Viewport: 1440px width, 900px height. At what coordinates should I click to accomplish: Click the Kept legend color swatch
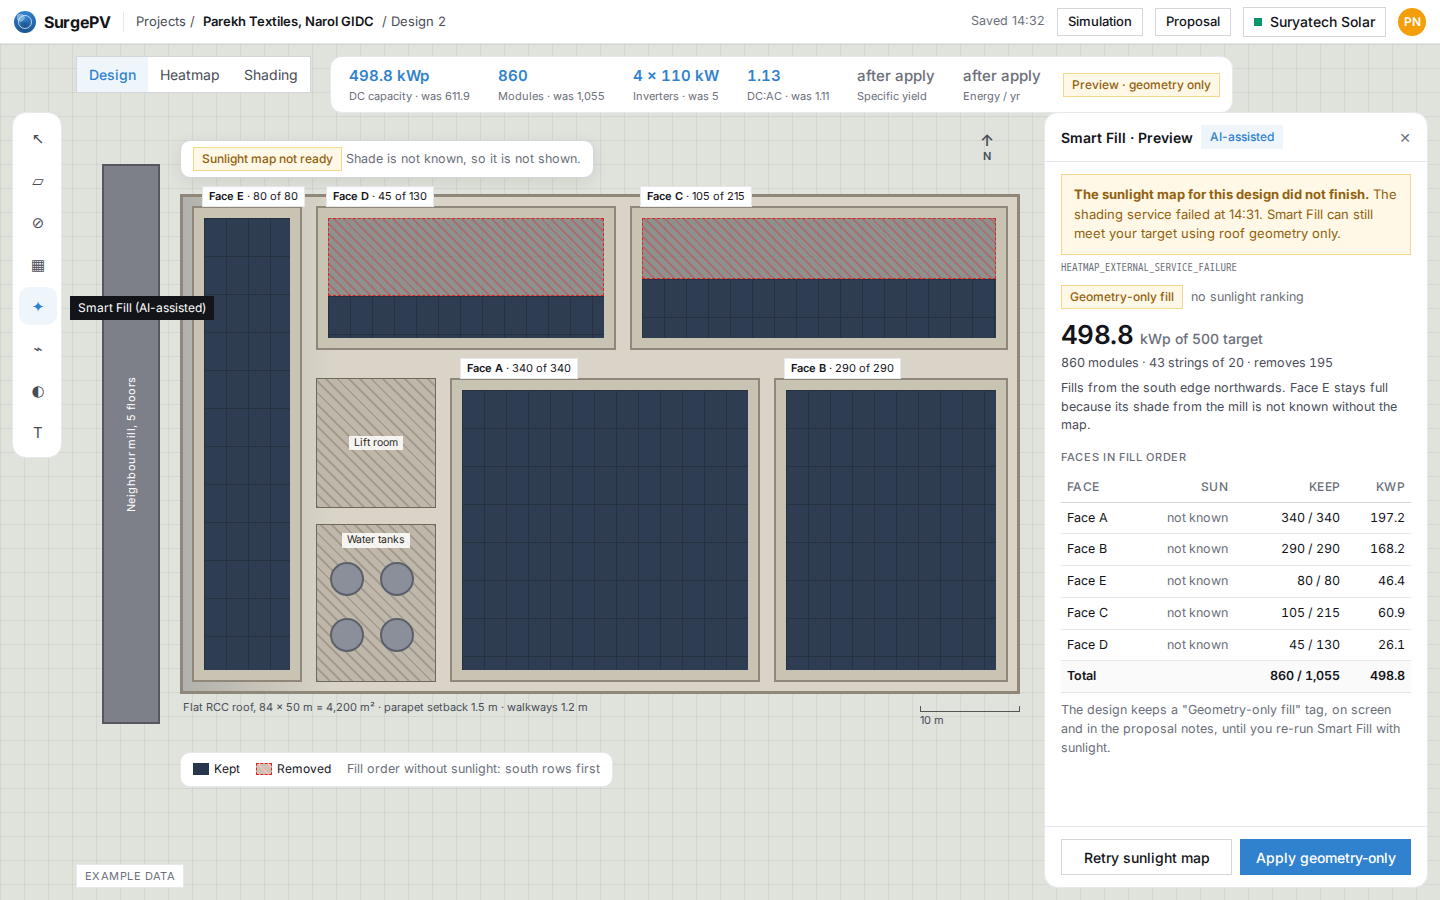(201, 769)
